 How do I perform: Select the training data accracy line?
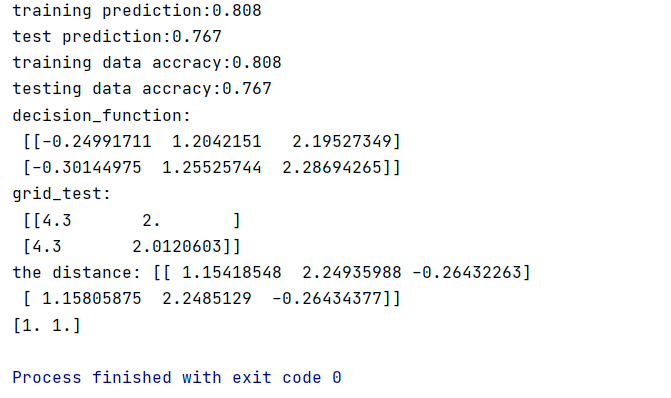pyautogui.click(x=147, y=63)
